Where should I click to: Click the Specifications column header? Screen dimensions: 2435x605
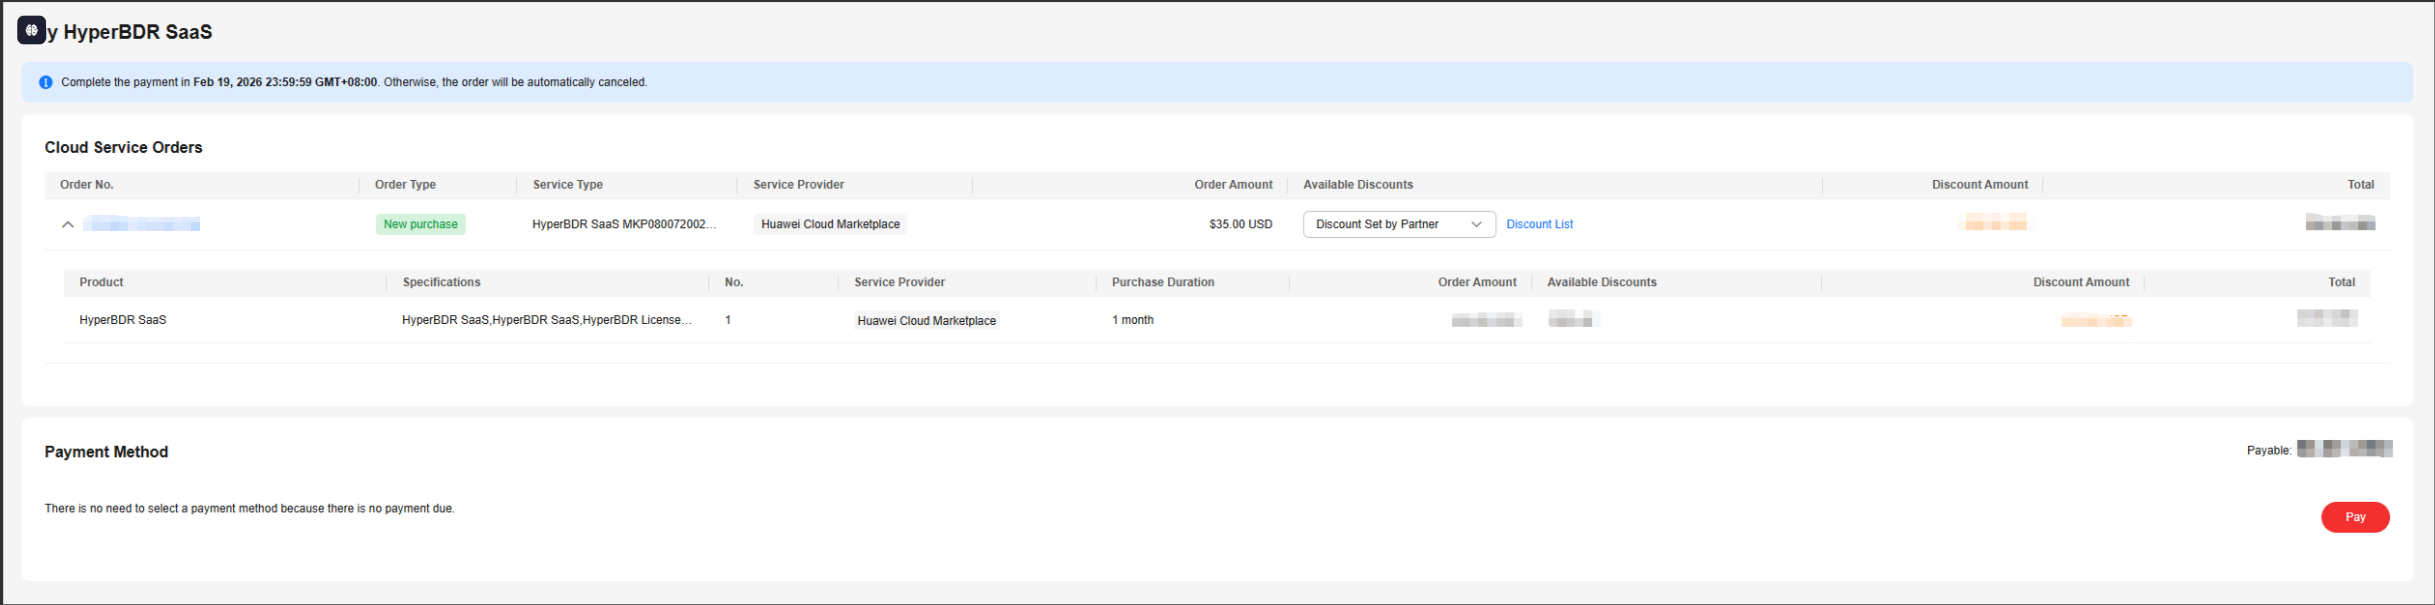(441, 282)
